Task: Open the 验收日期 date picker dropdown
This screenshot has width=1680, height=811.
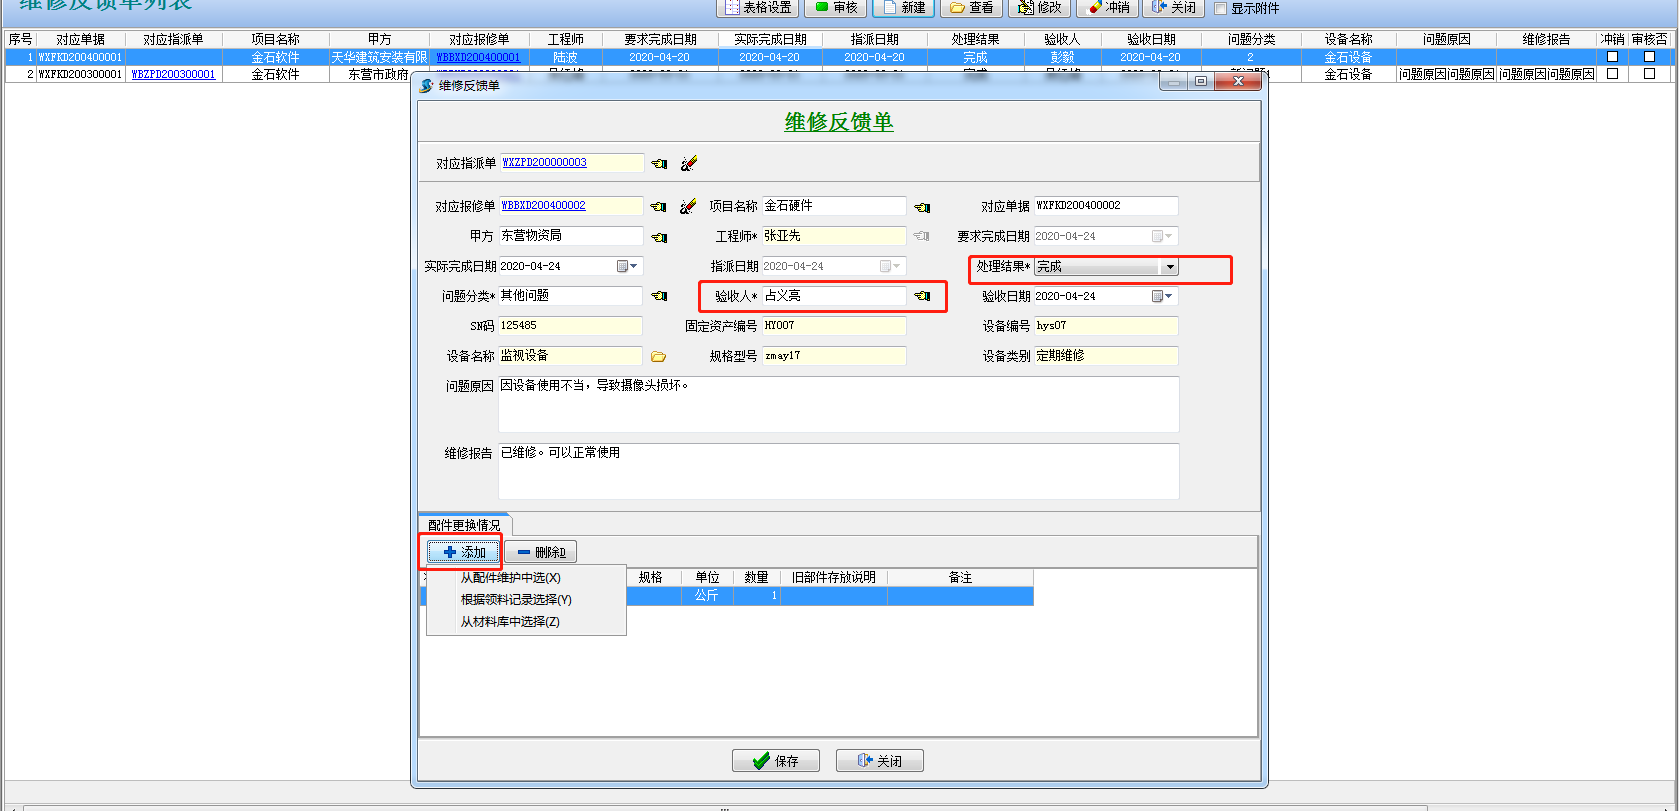Action: click(1161, 296)
